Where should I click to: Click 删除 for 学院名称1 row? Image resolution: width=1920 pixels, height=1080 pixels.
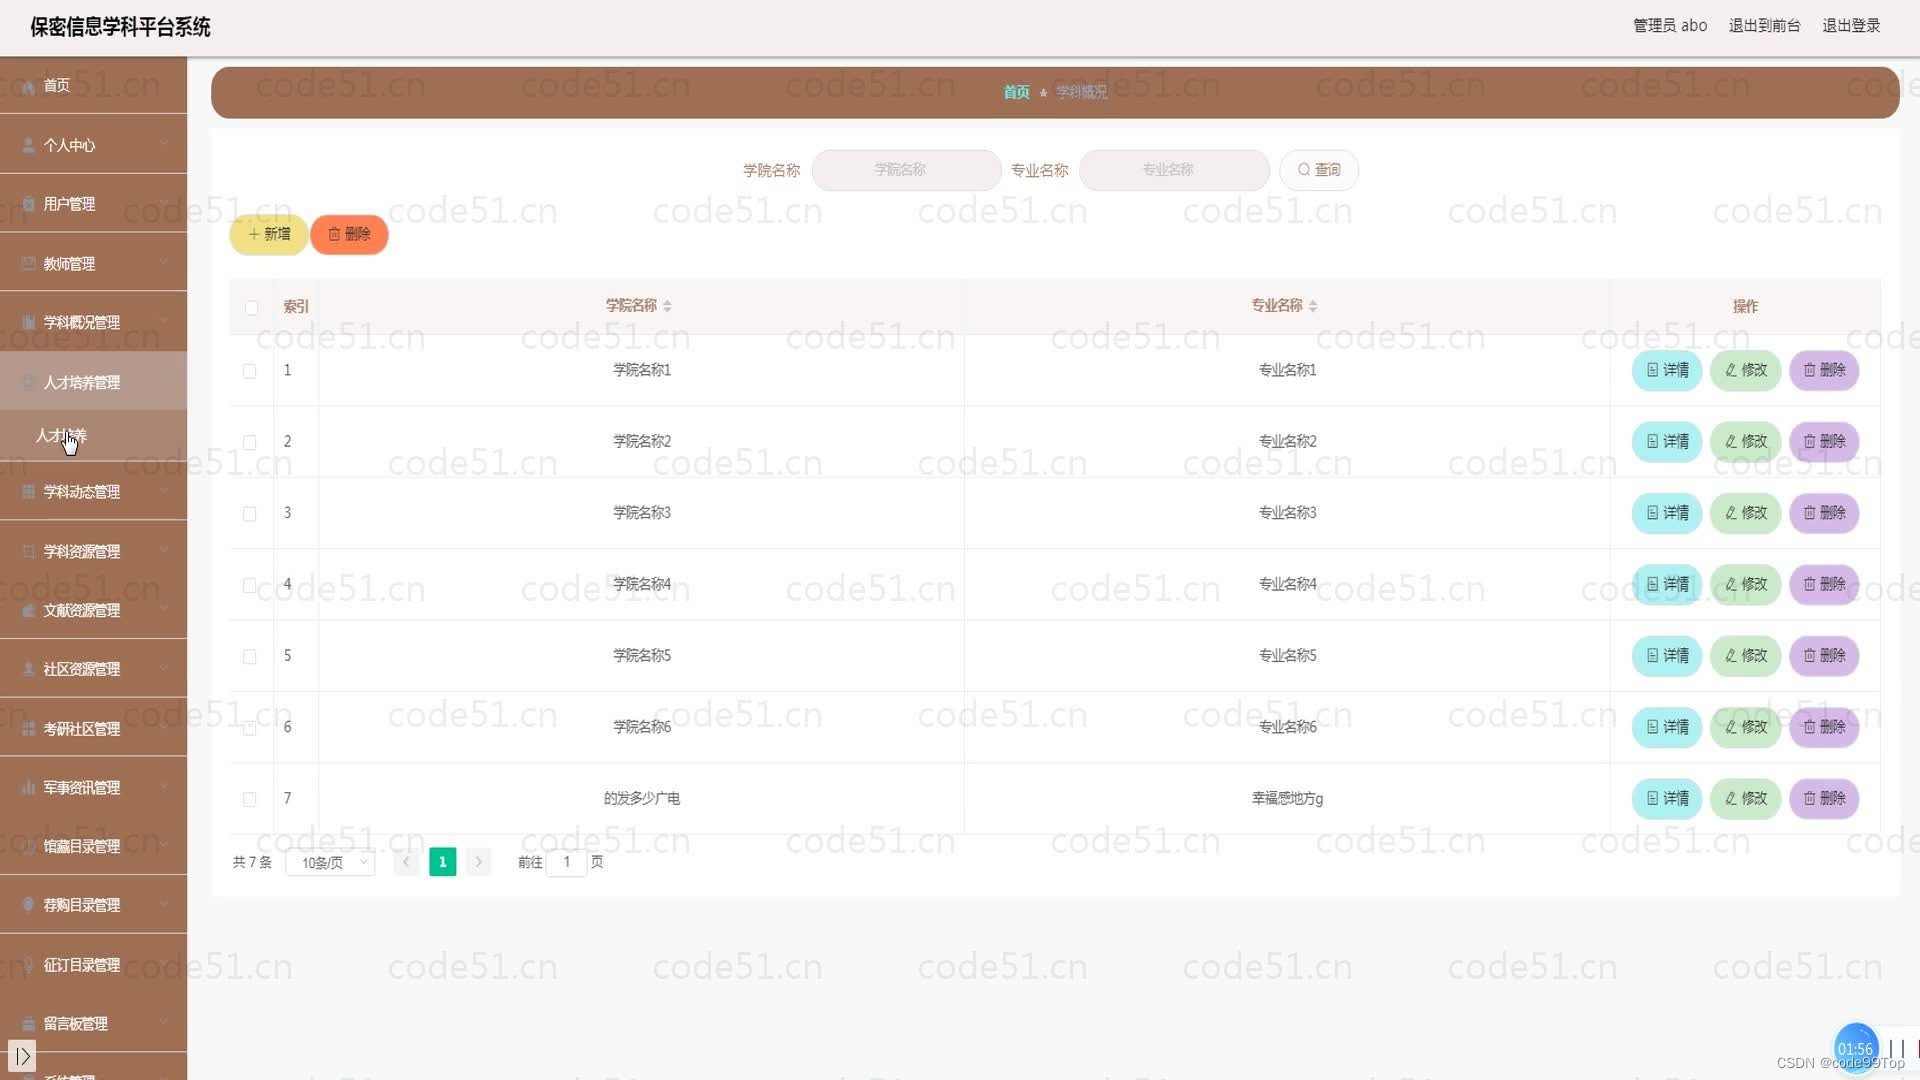pyautogui.click(x=1824, y=370)
